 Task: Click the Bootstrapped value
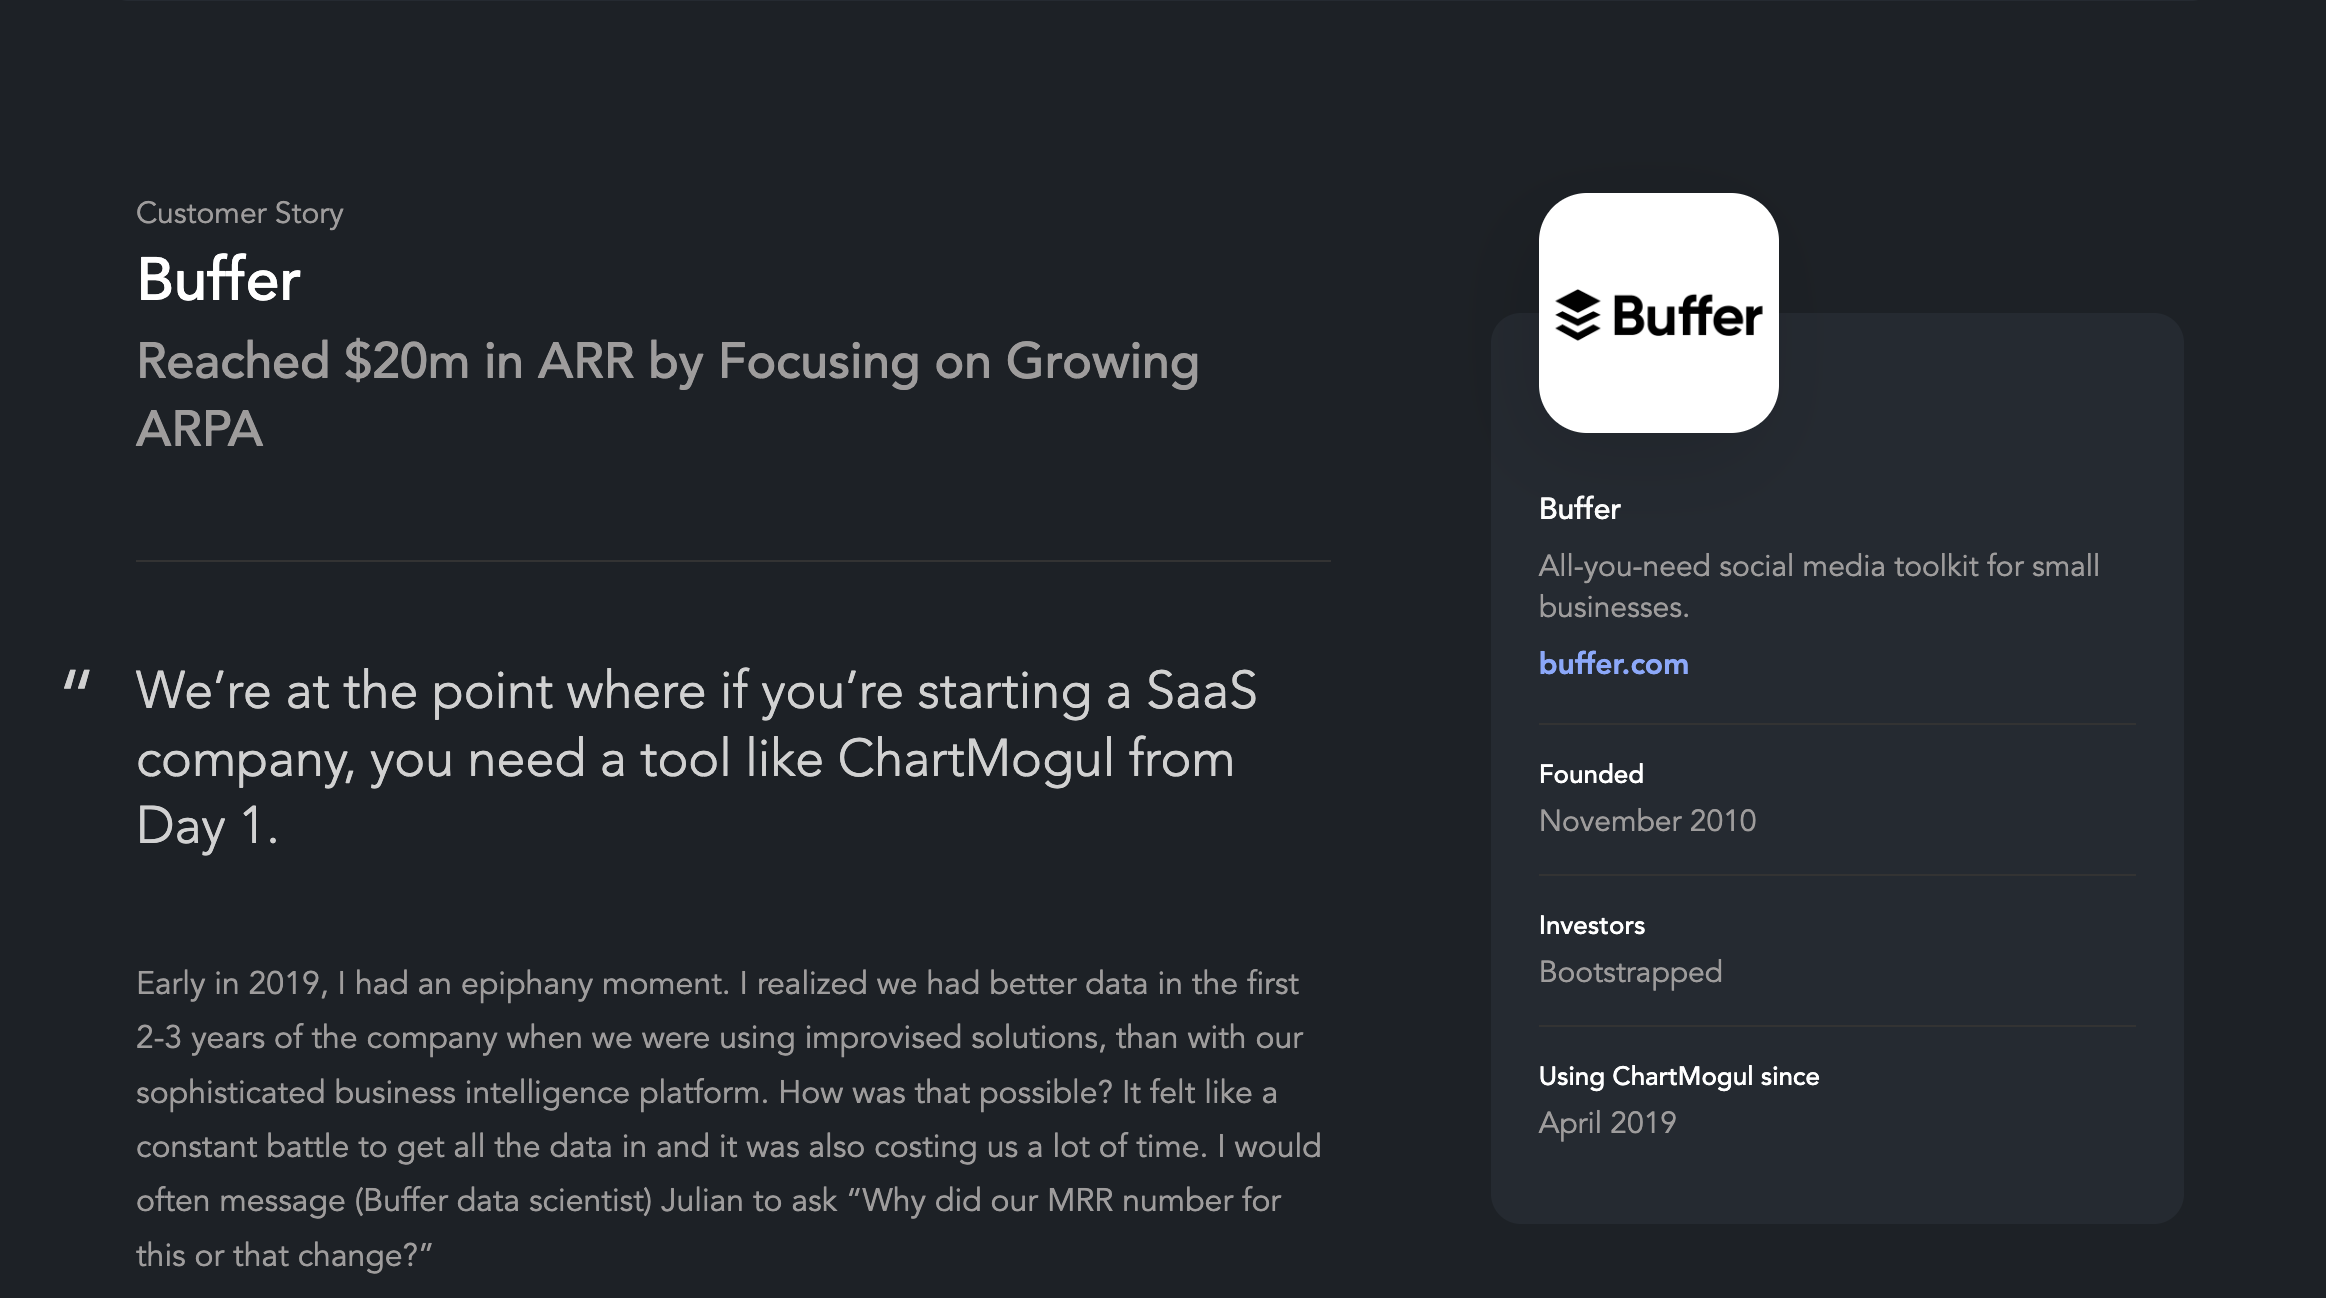click(1630, 971)
